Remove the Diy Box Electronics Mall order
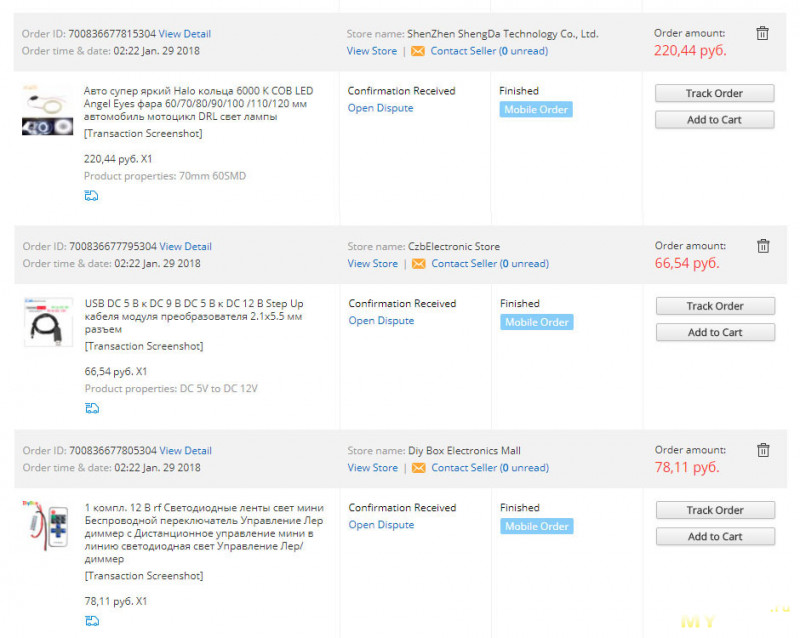 coord(763,450)
